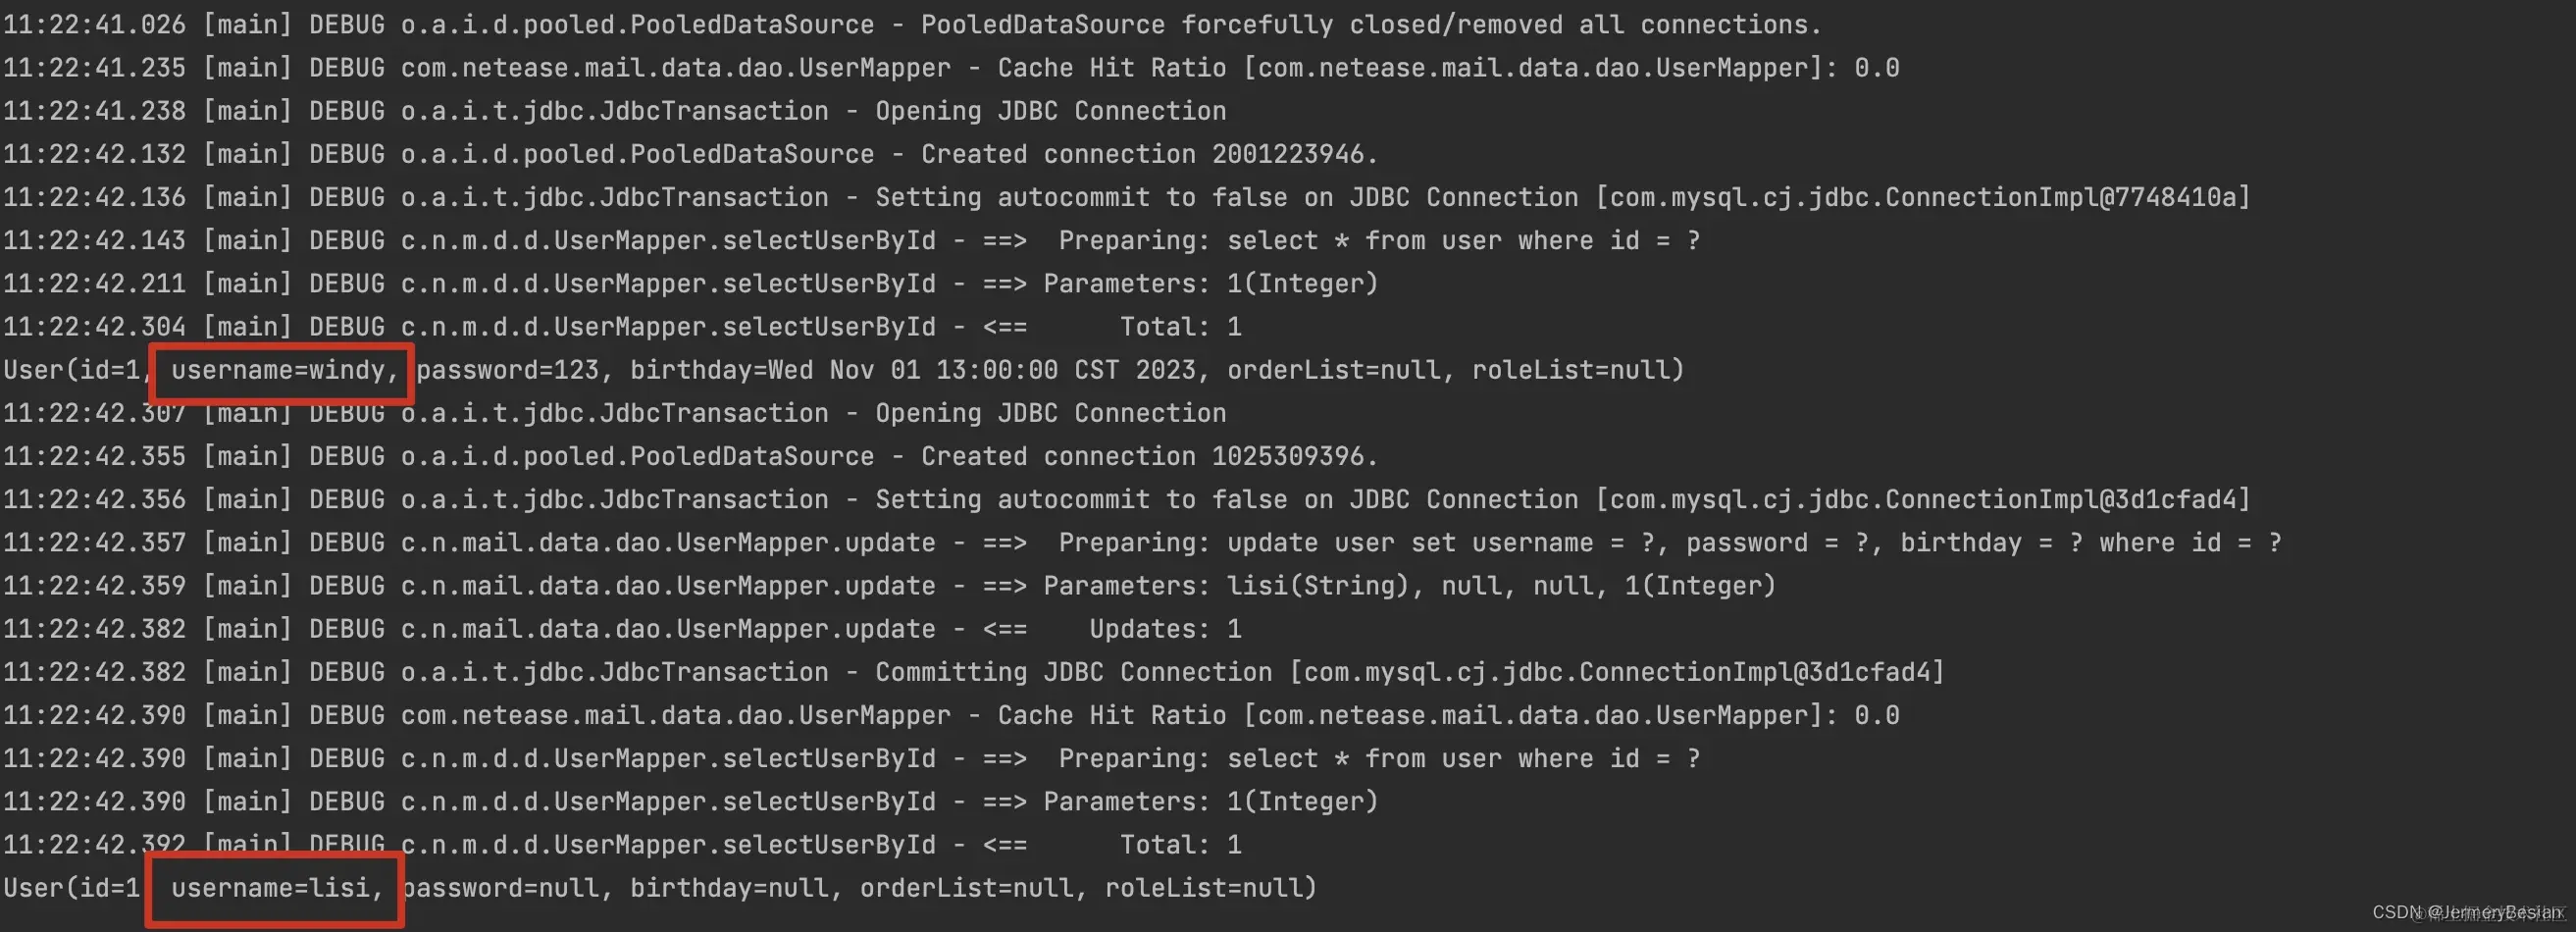Click the second Cache Hit Ratio line

[x=951, y=716]
